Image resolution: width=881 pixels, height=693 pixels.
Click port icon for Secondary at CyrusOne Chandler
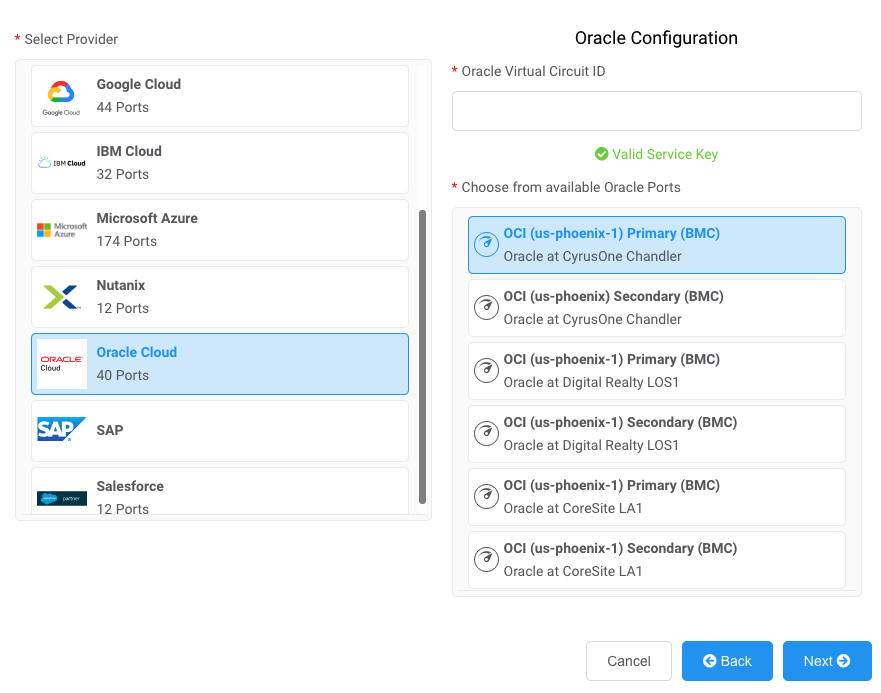[x=486, y=307]
